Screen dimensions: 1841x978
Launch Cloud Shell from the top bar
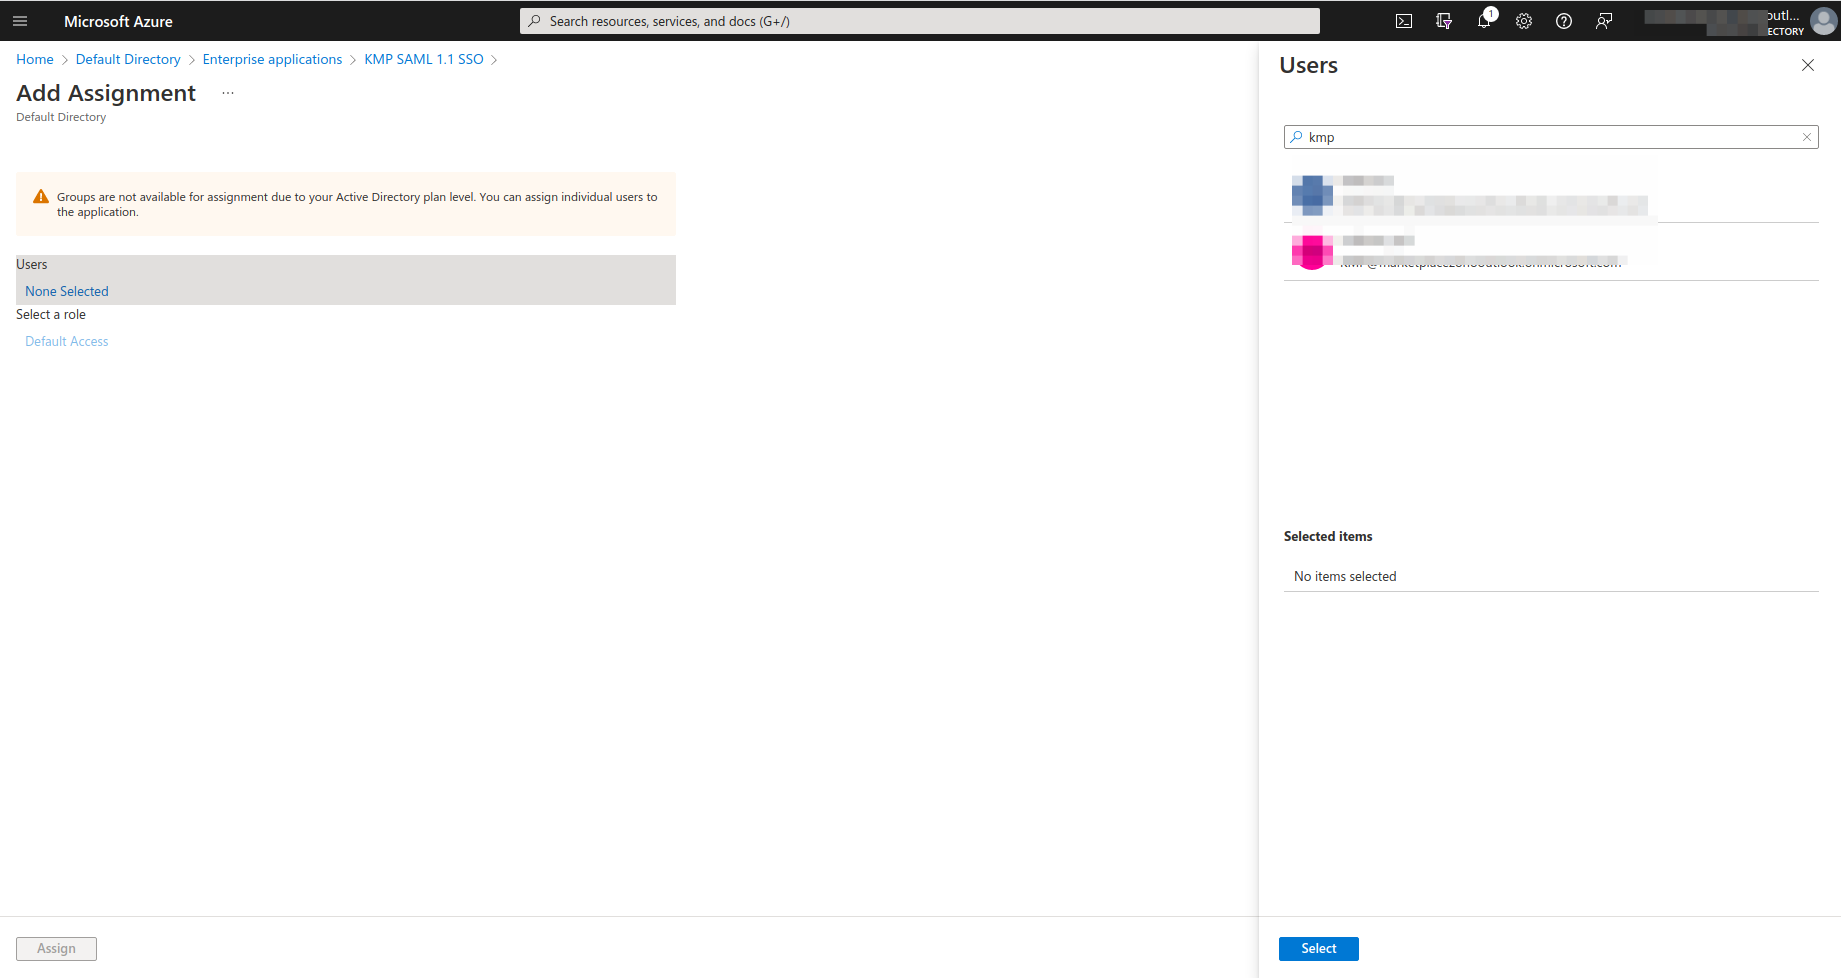tap(1404, 21)
